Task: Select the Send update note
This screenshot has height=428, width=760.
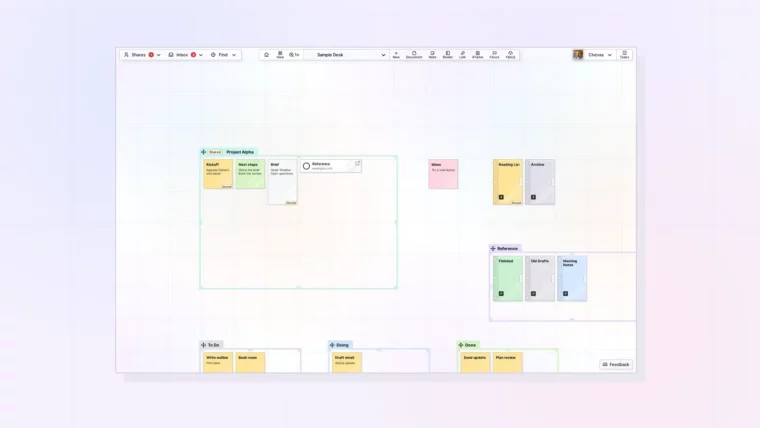Action: (x=475, y=363)
